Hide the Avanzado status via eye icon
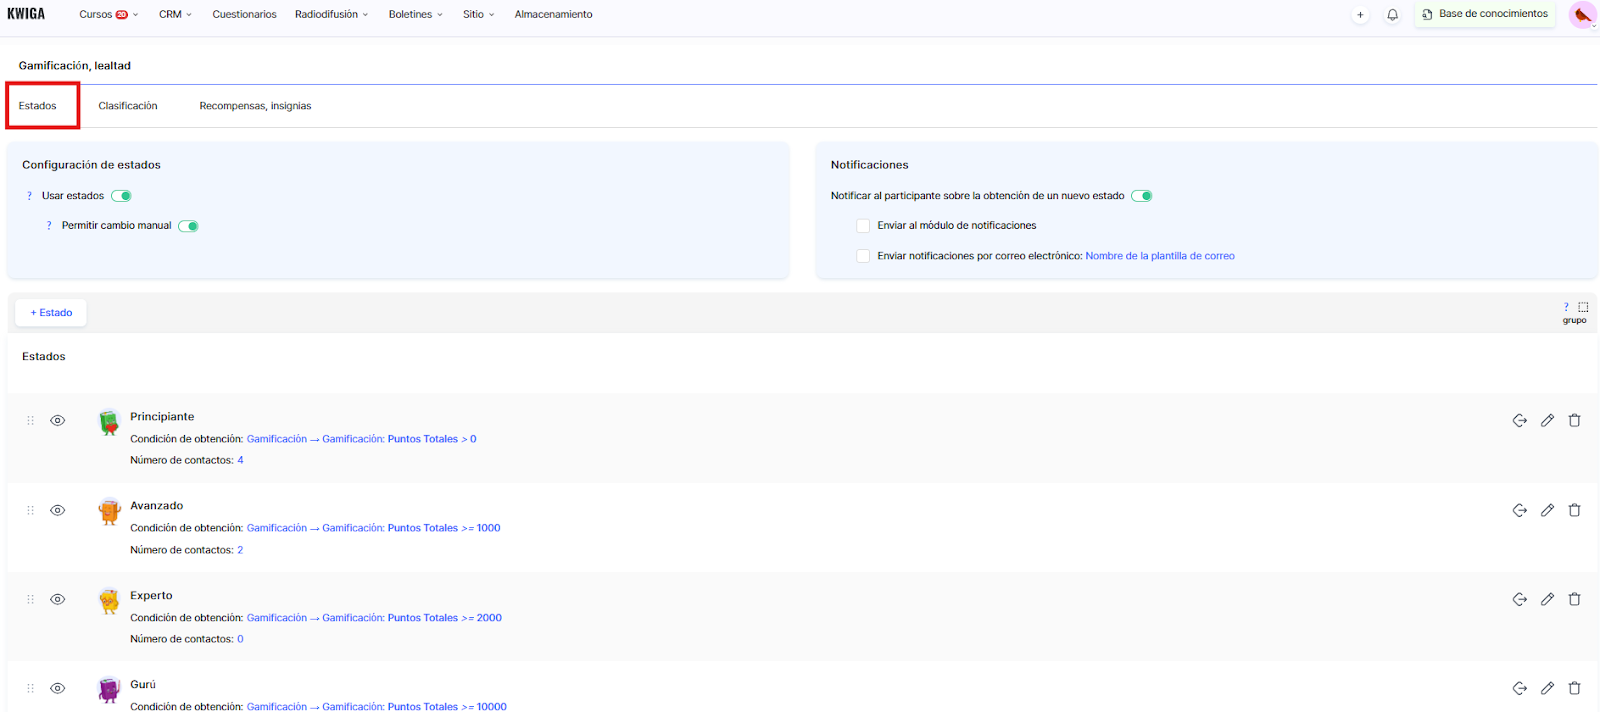 [58, 510]
